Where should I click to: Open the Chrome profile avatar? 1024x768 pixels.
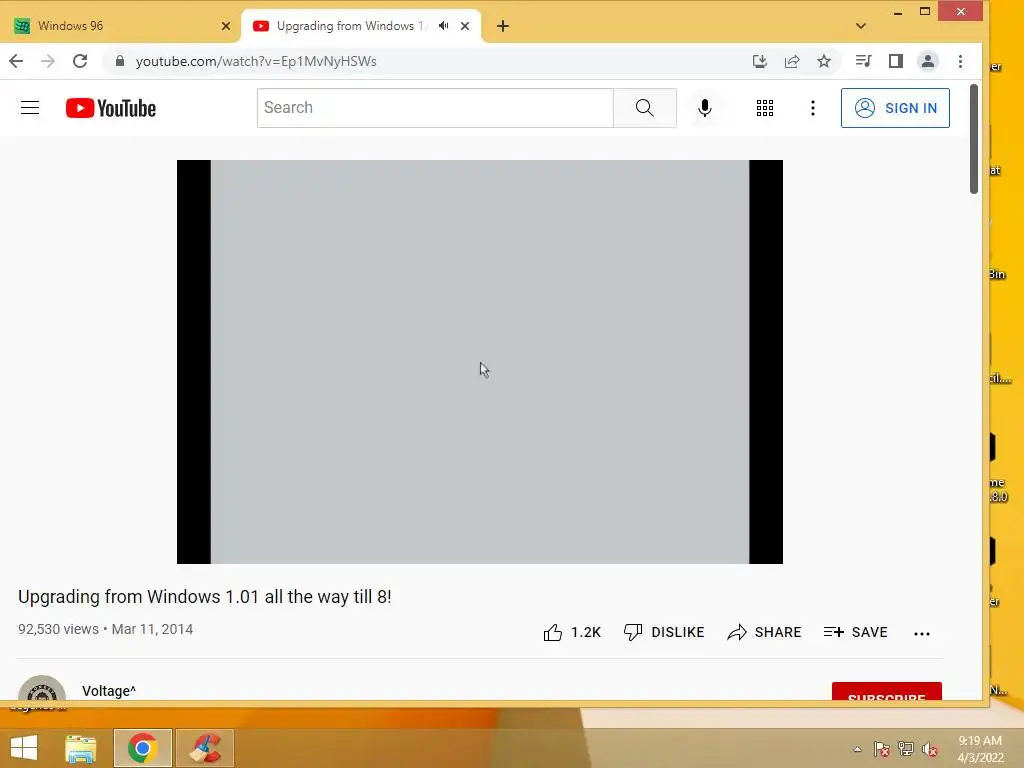(x=927, y=61)
